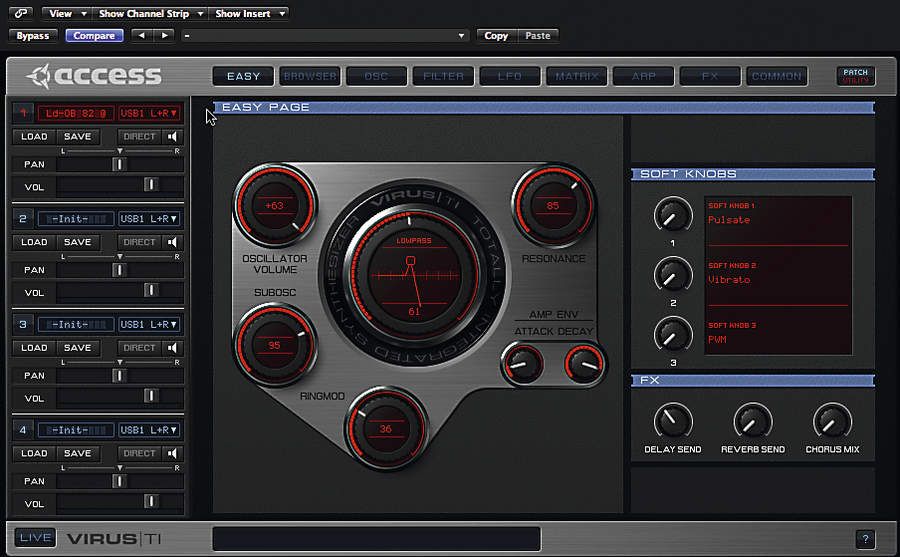
Task: Open the Show Insert dropdown
Action: [x=249, y=13]
